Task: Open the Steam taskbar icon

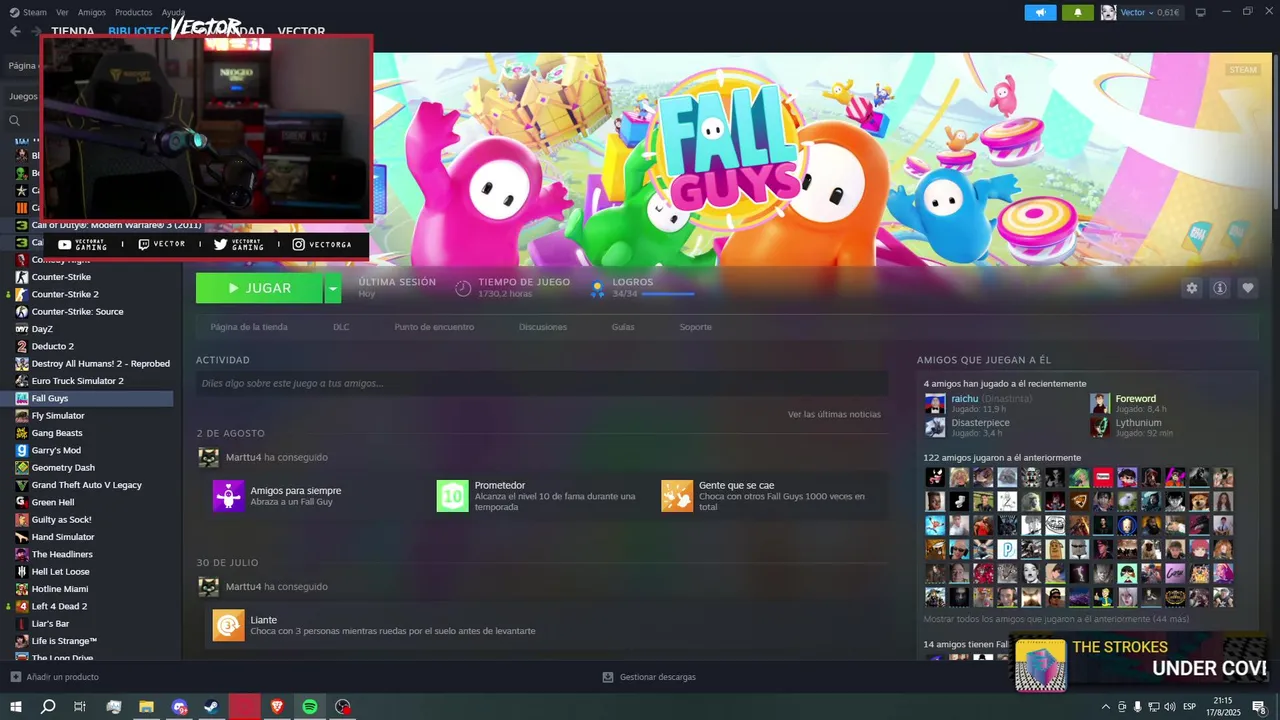Action: coord(212,707)
